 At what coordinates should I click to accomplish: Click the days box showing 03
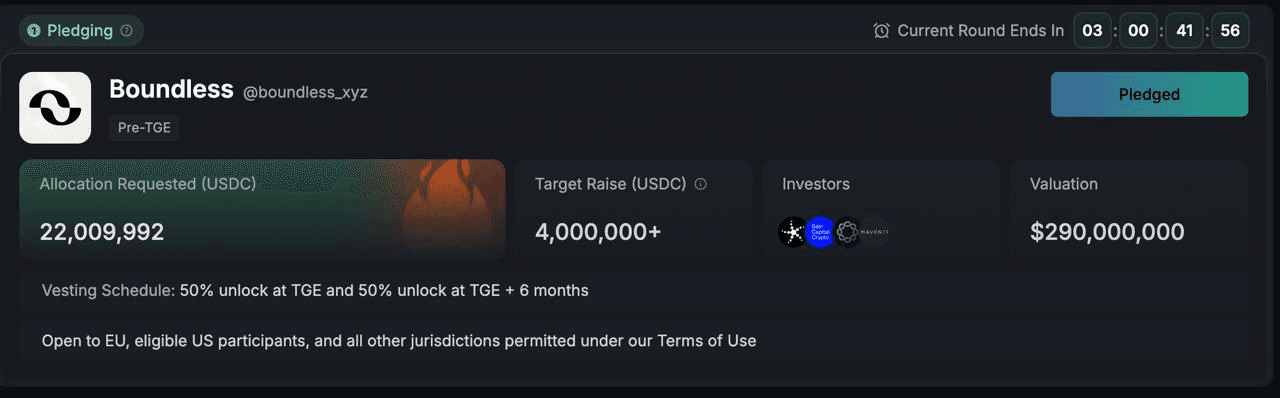point(1093,31)
